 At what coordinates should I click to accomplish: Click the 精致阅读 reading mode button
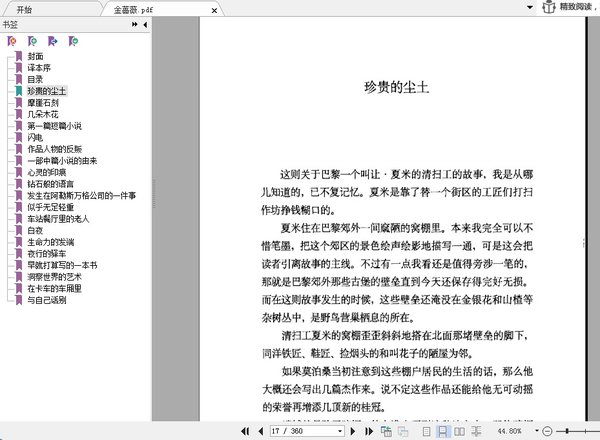pyautogui.click(x=568, y=7)
